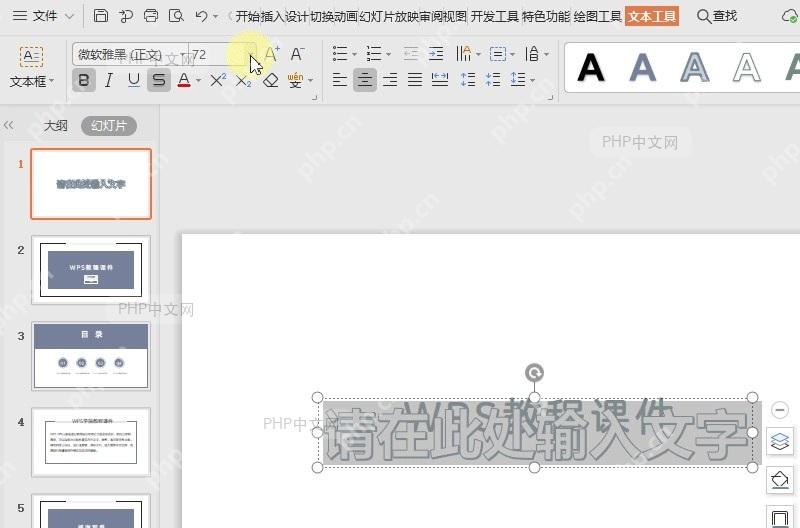Open paragraph line spacing dropdown arrow
The image size is (800, 528).
click(533, 80)
